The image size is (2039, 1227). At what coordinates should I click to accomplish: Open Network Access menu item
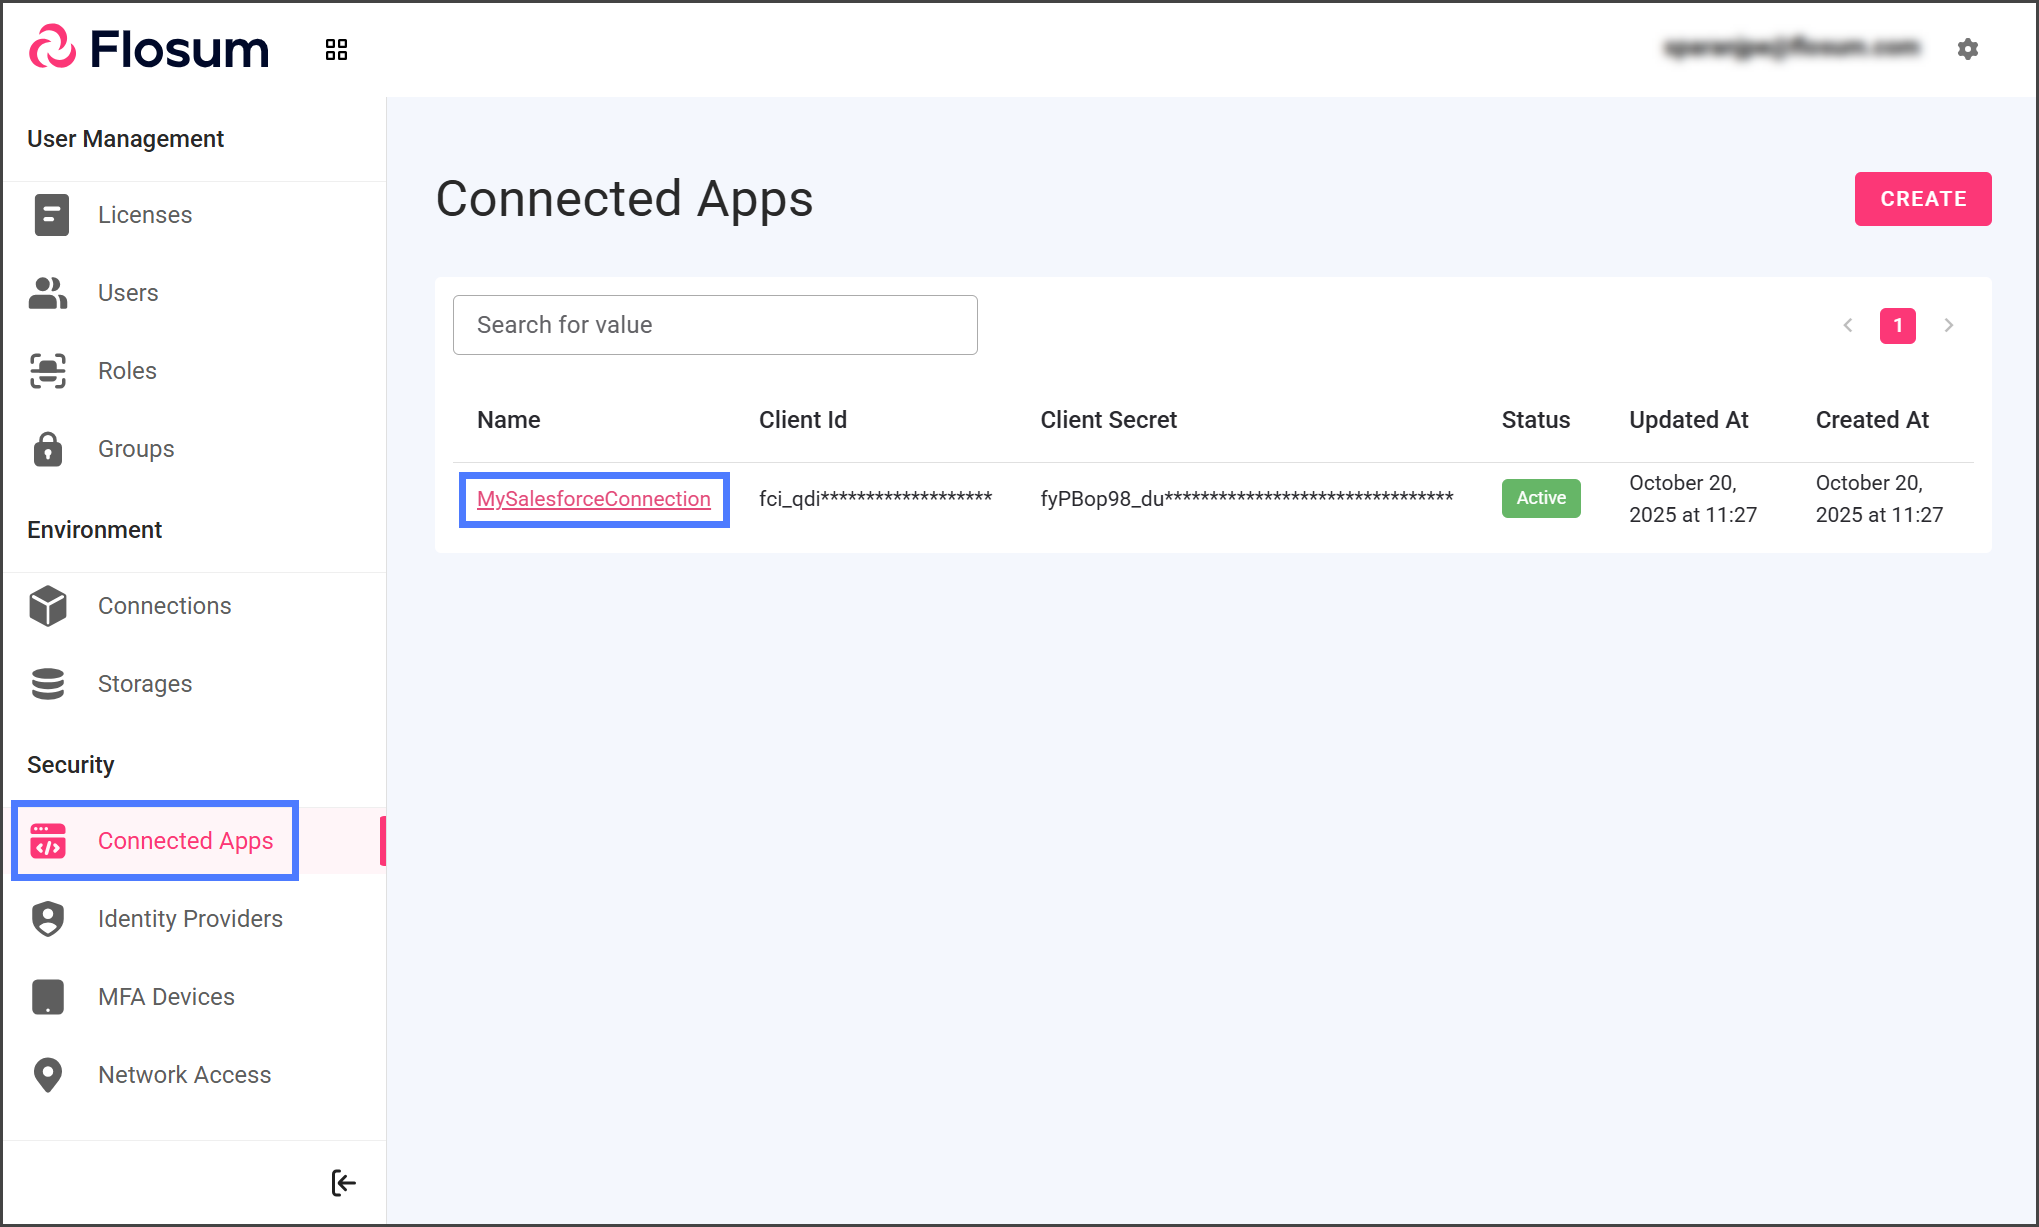[184, 1075]
